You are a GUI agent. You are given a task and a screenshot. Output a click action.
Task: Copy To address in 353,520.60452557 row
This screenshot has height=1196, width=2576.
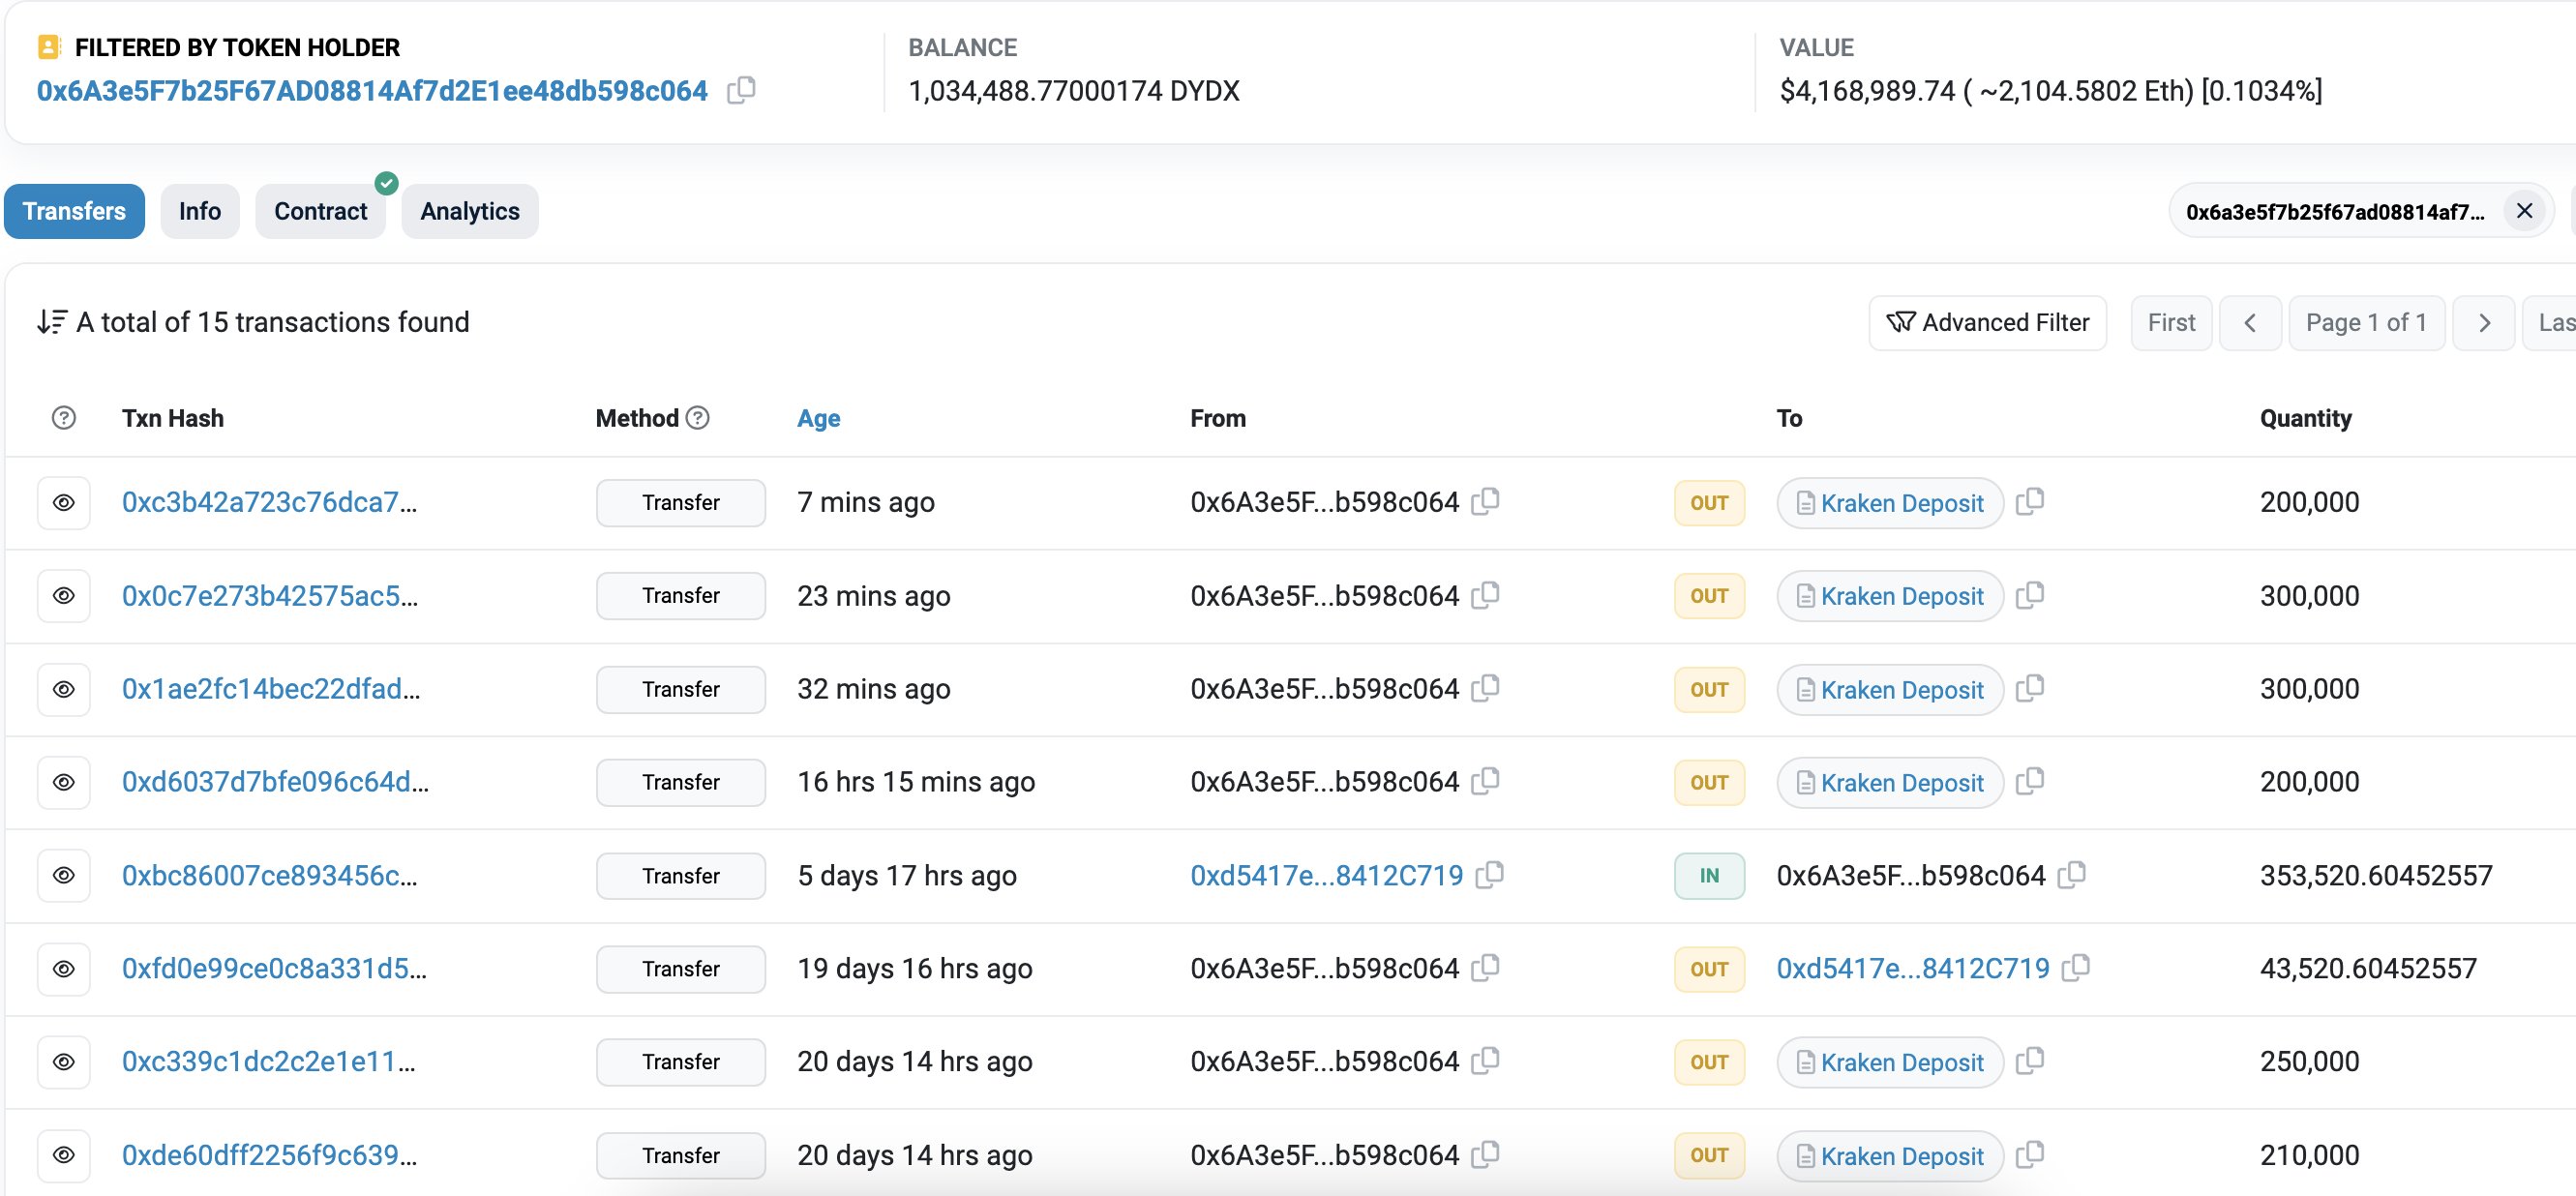(x=2072, y=875)
